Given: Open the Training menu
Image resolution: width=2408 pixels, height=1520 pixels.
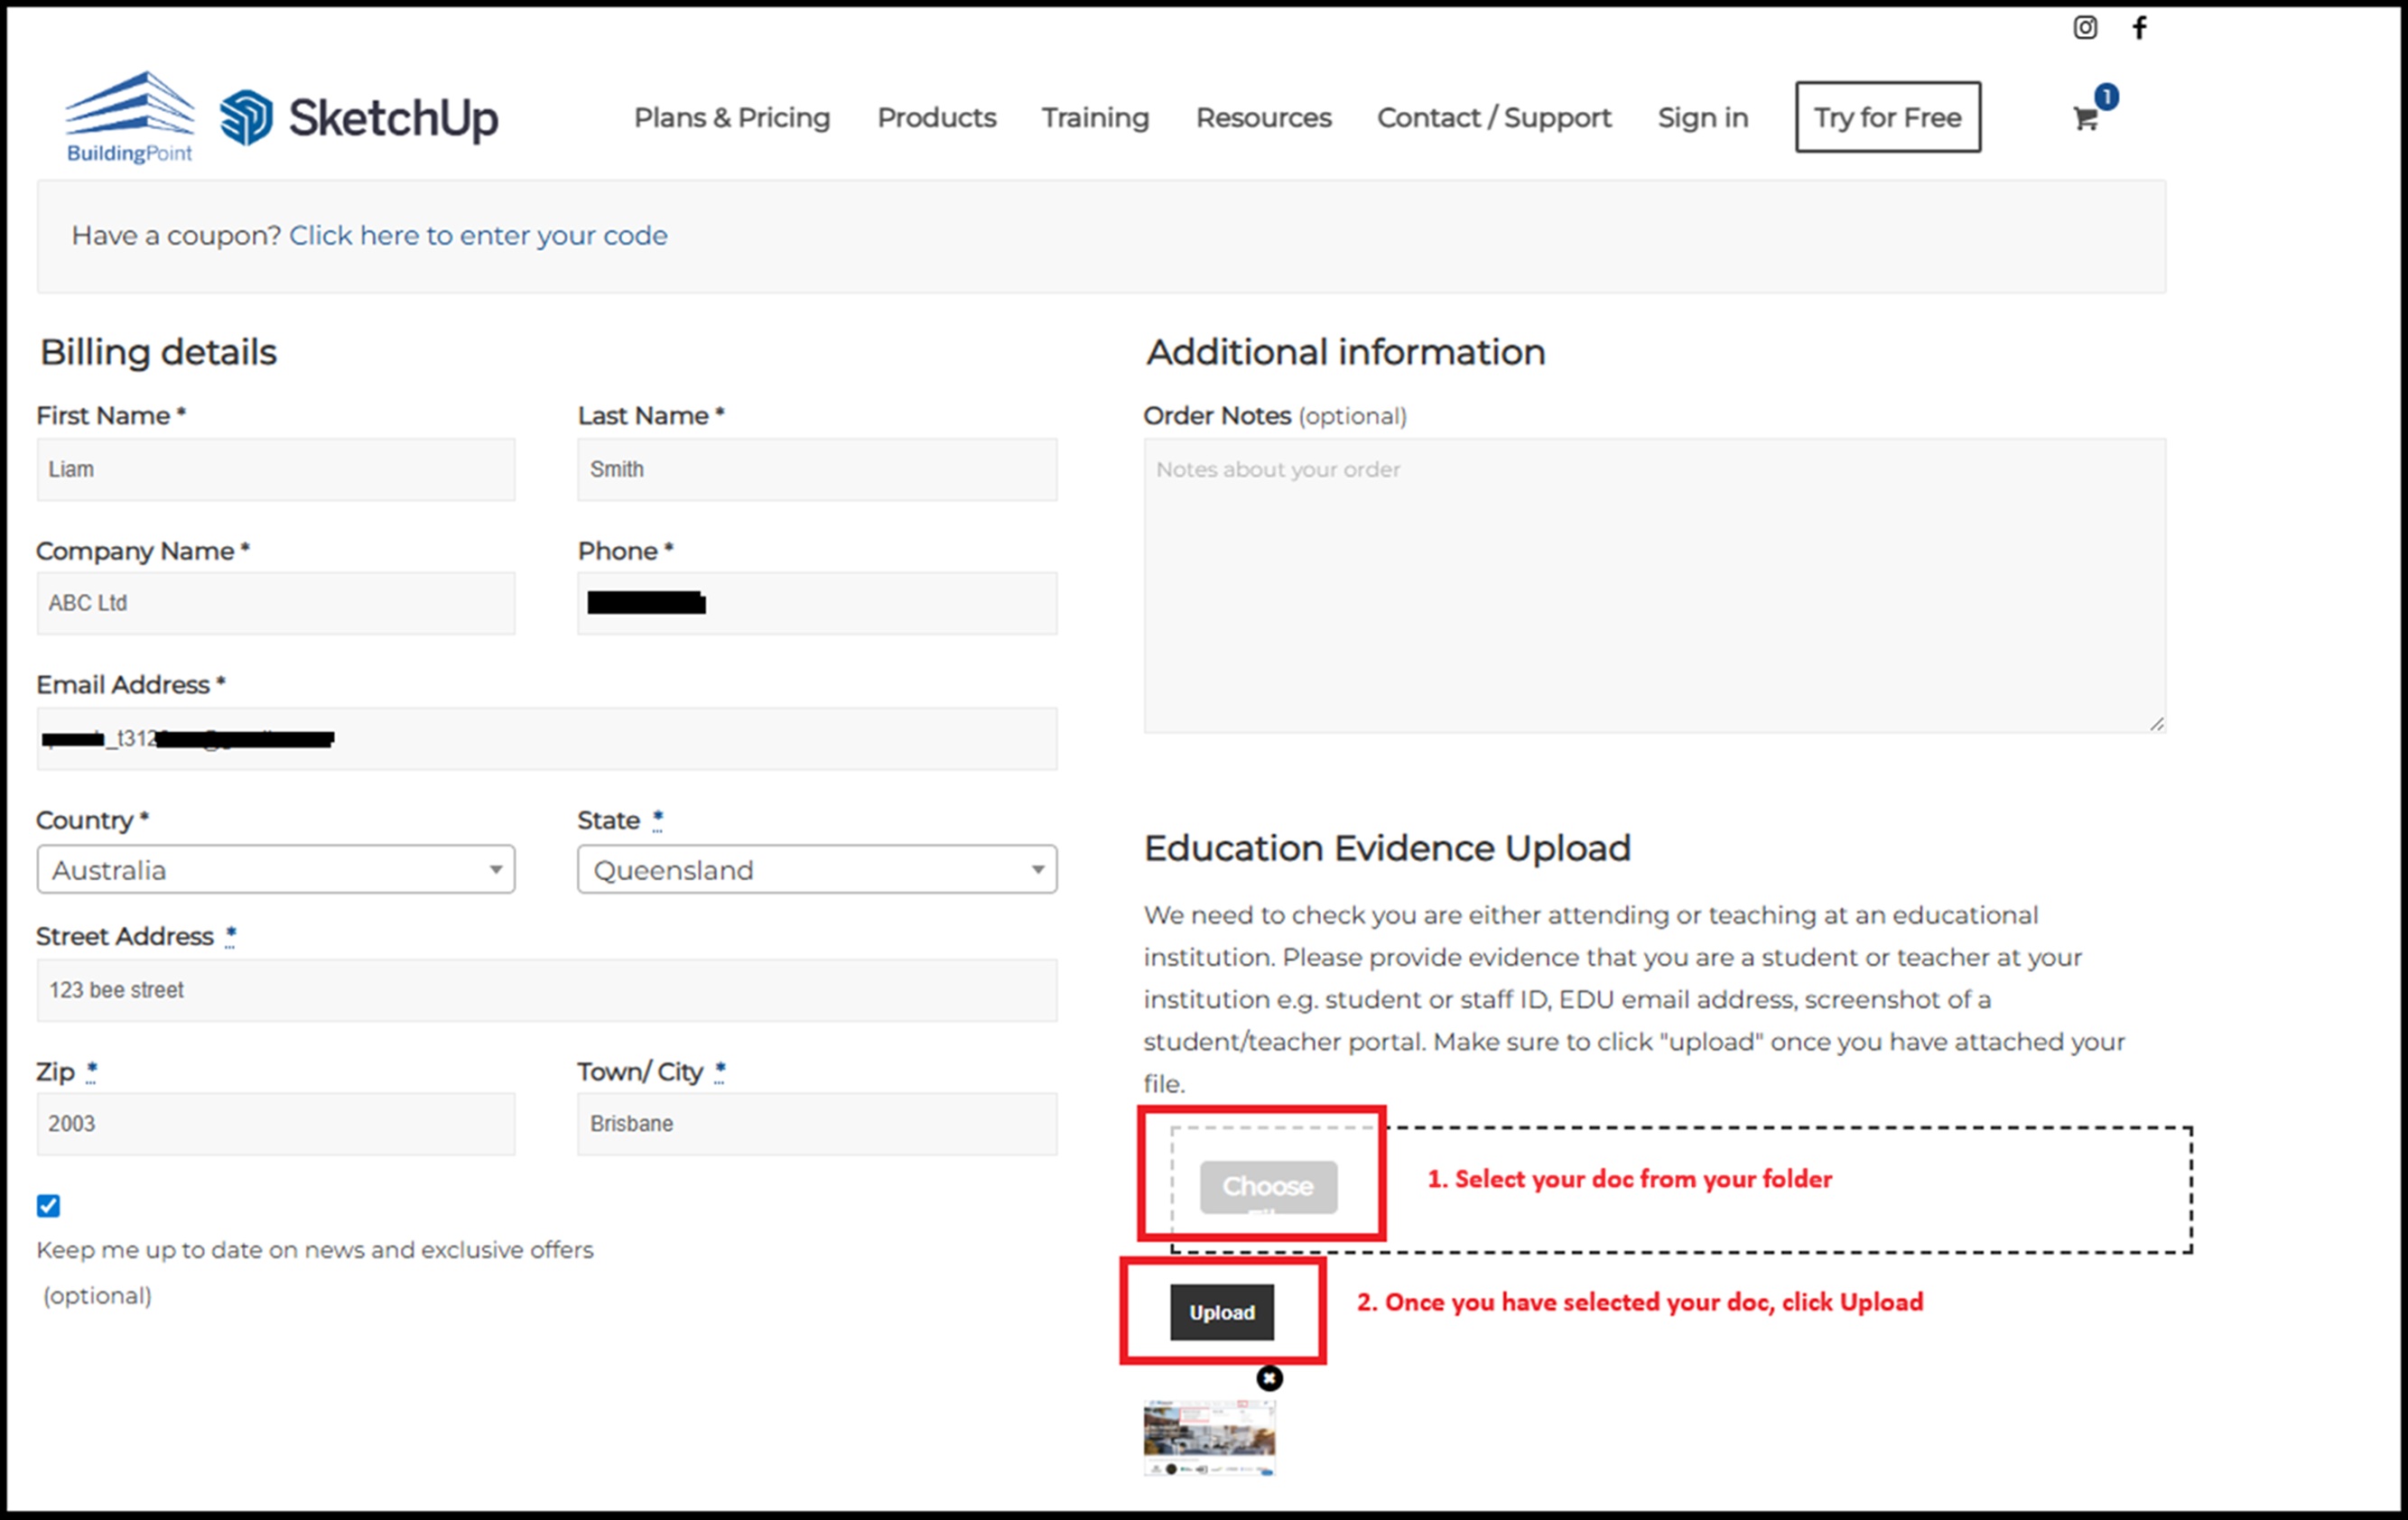Looking at the screenshot, I should coord(1095,117).
